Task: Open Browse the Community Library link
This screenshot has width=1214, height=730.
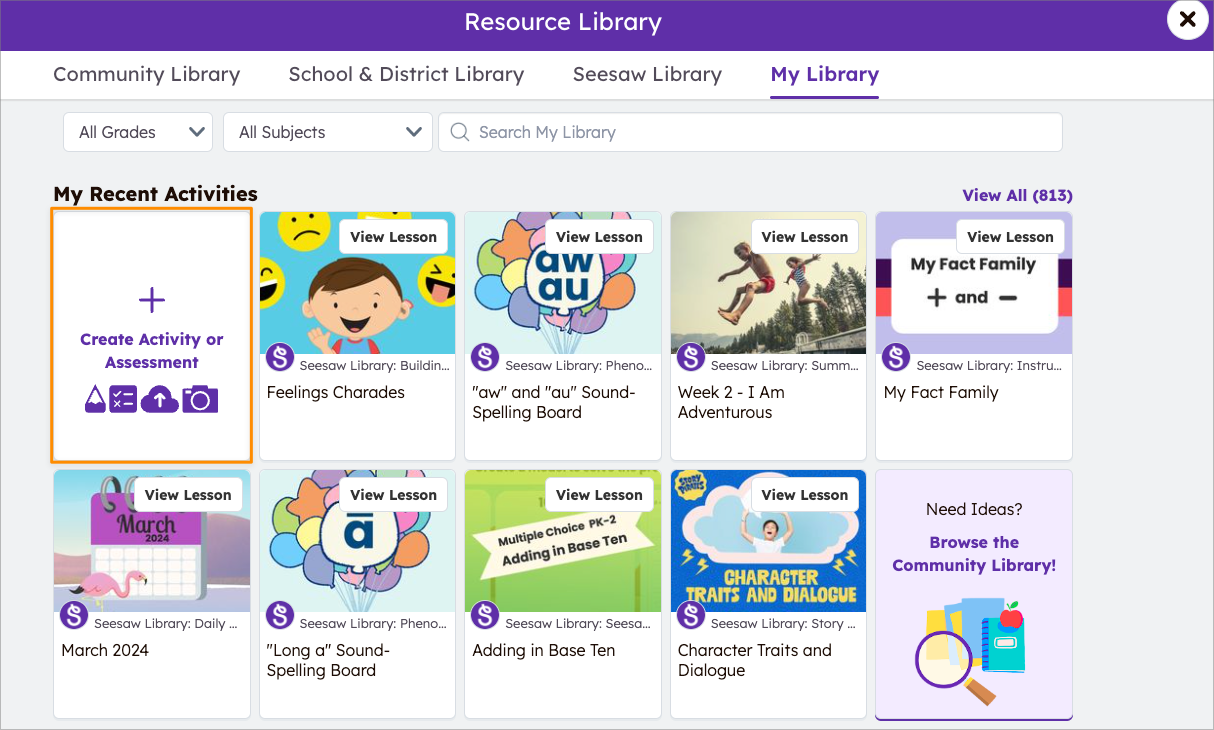Action: tap(973, 554)
